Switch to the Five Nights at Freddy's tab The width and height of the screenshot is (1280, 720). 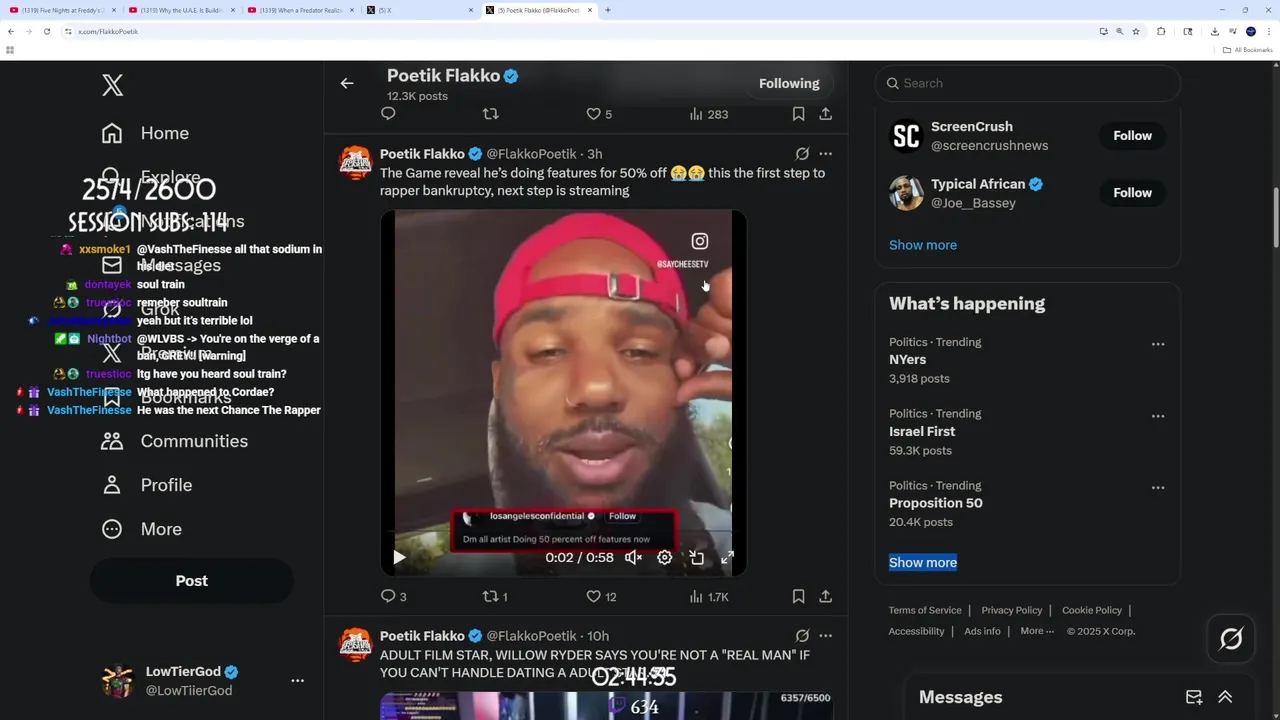tap(63, 10)
